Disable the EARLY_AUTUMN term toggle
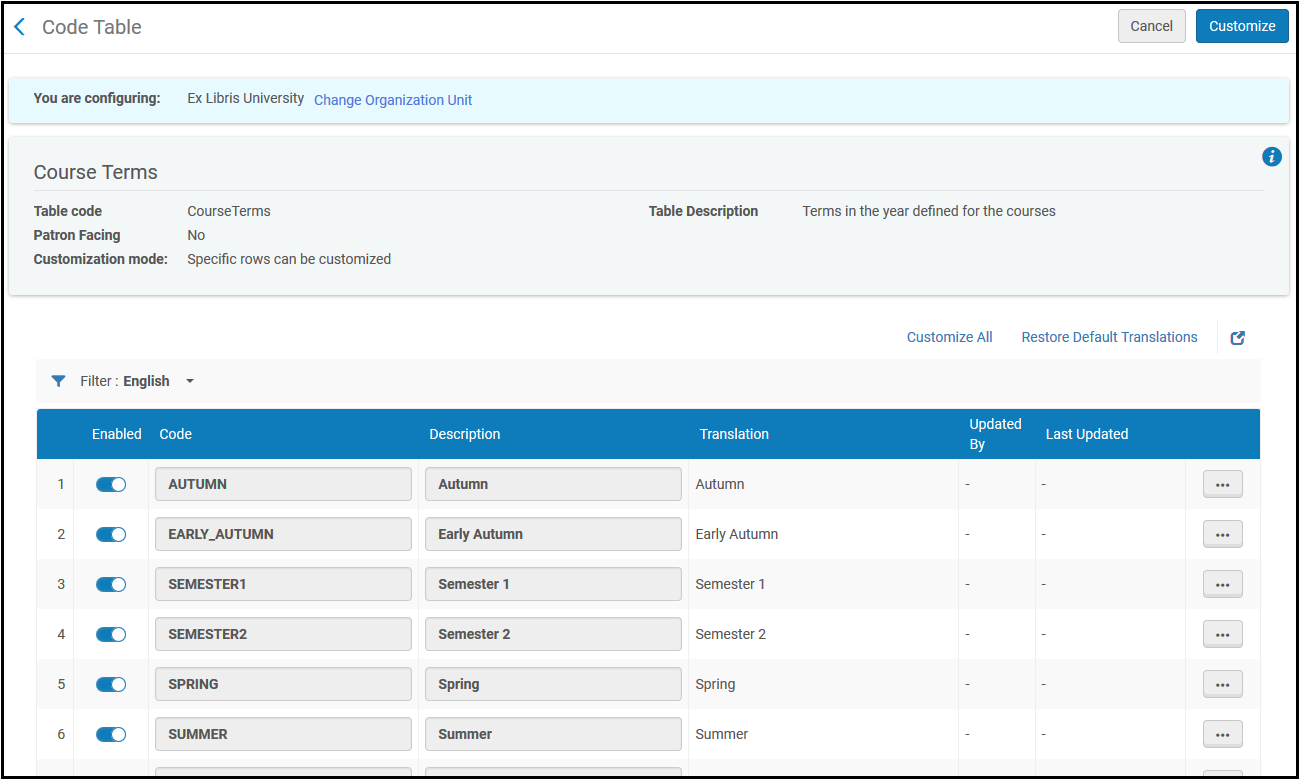Viewport: 1299px width, 779px height. click(111, 534)
